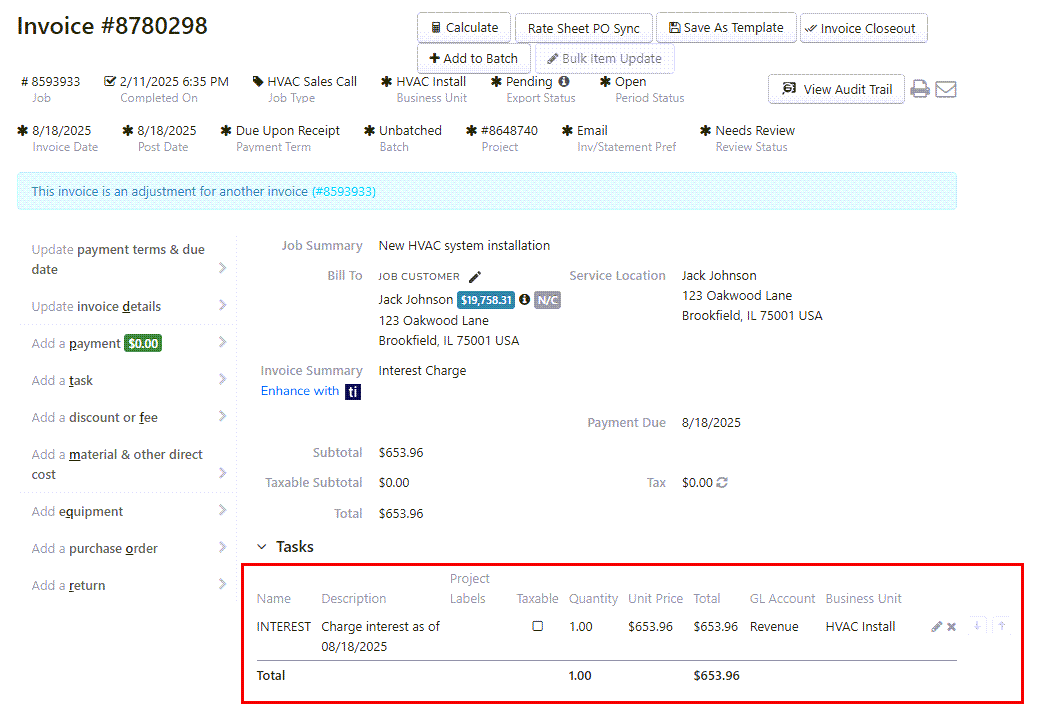Screen dimensions: 1059x716
Task: Open Add equipment option
Action: click(x=128, y=511)
